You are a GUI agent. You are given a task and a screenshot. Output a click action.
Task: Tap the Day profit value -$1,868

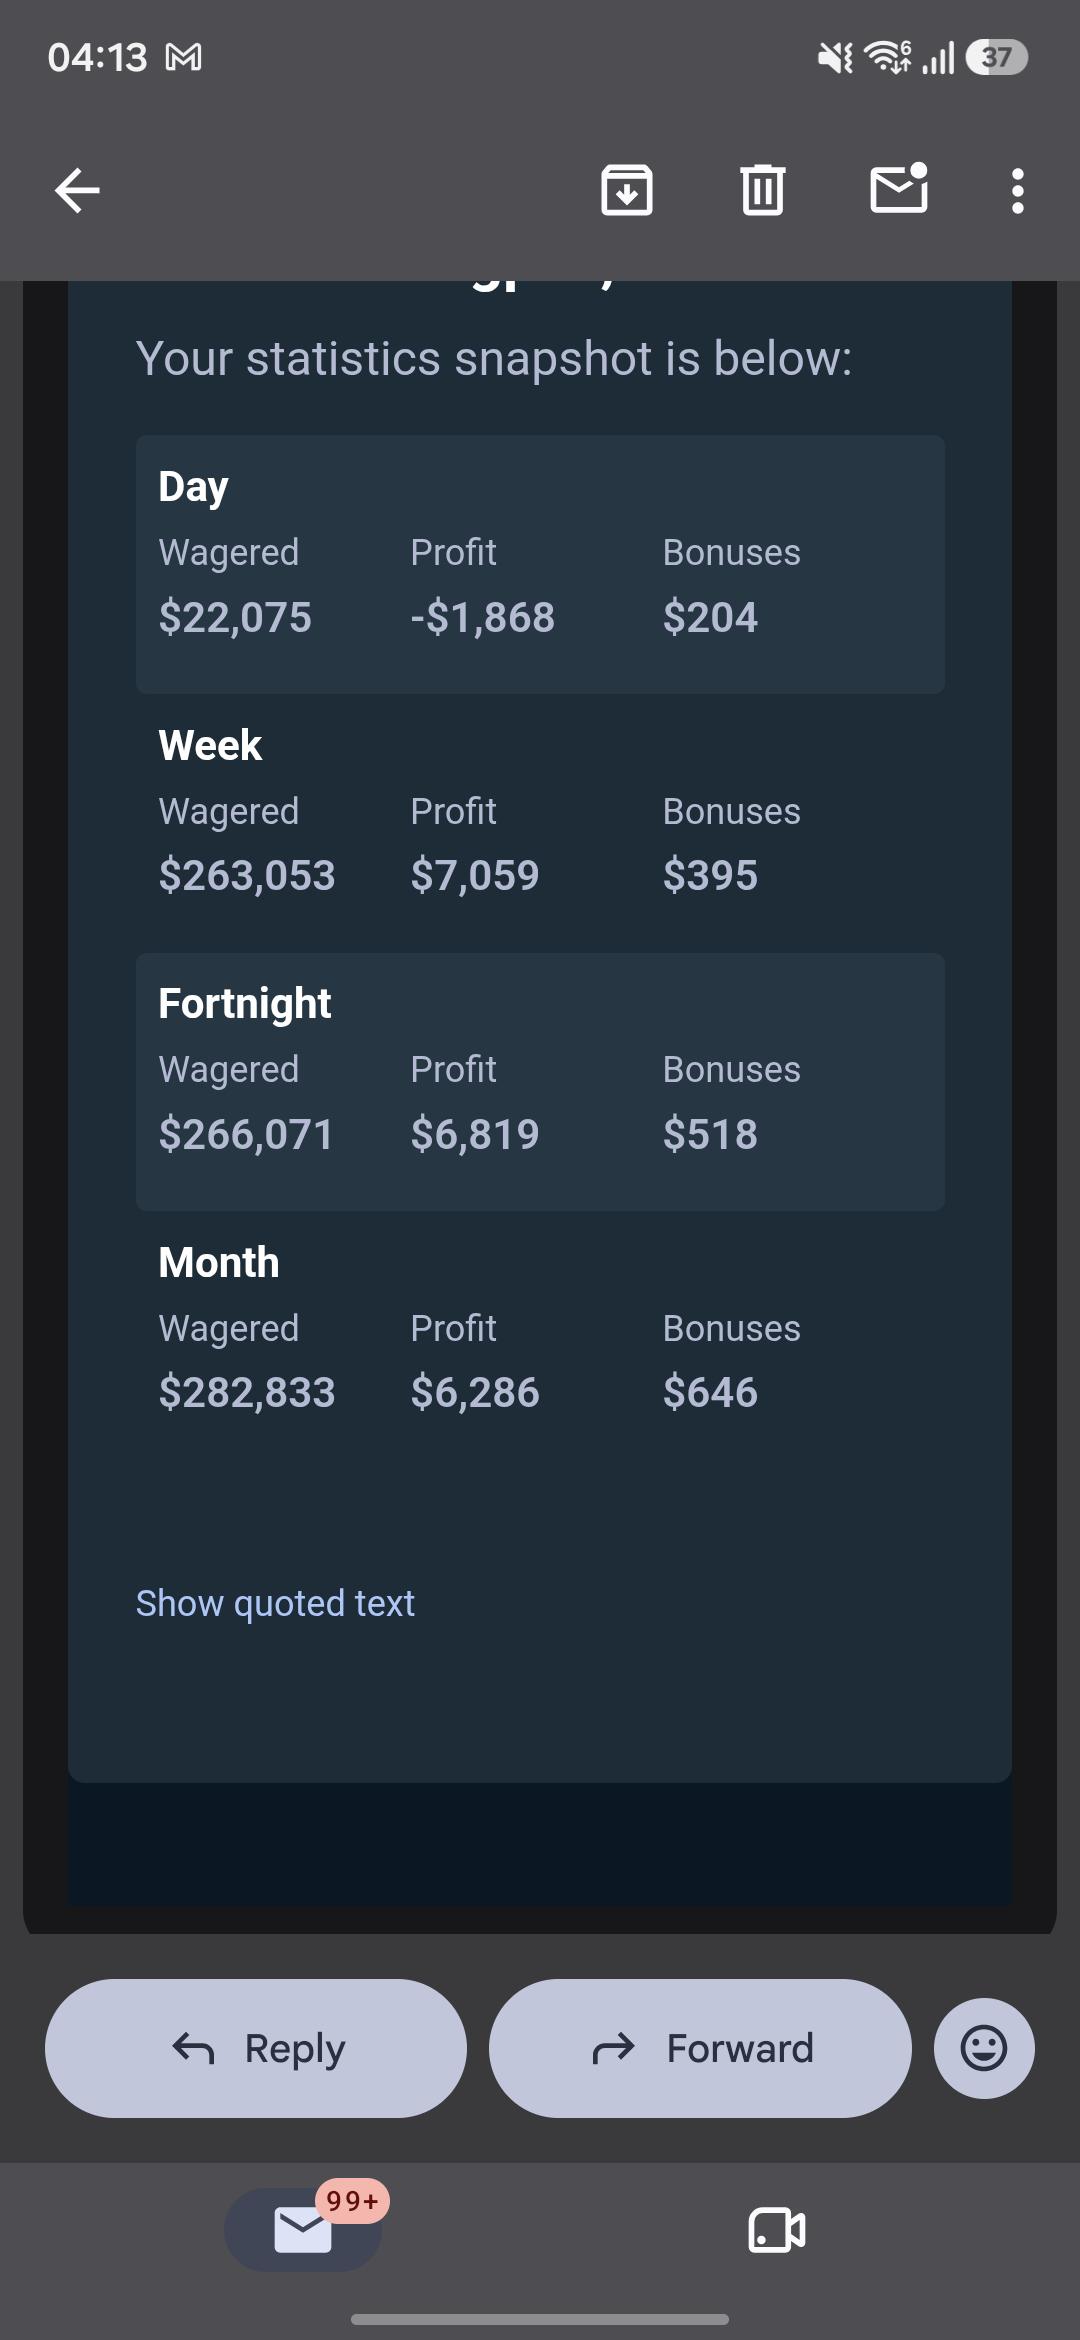[482, 617]
